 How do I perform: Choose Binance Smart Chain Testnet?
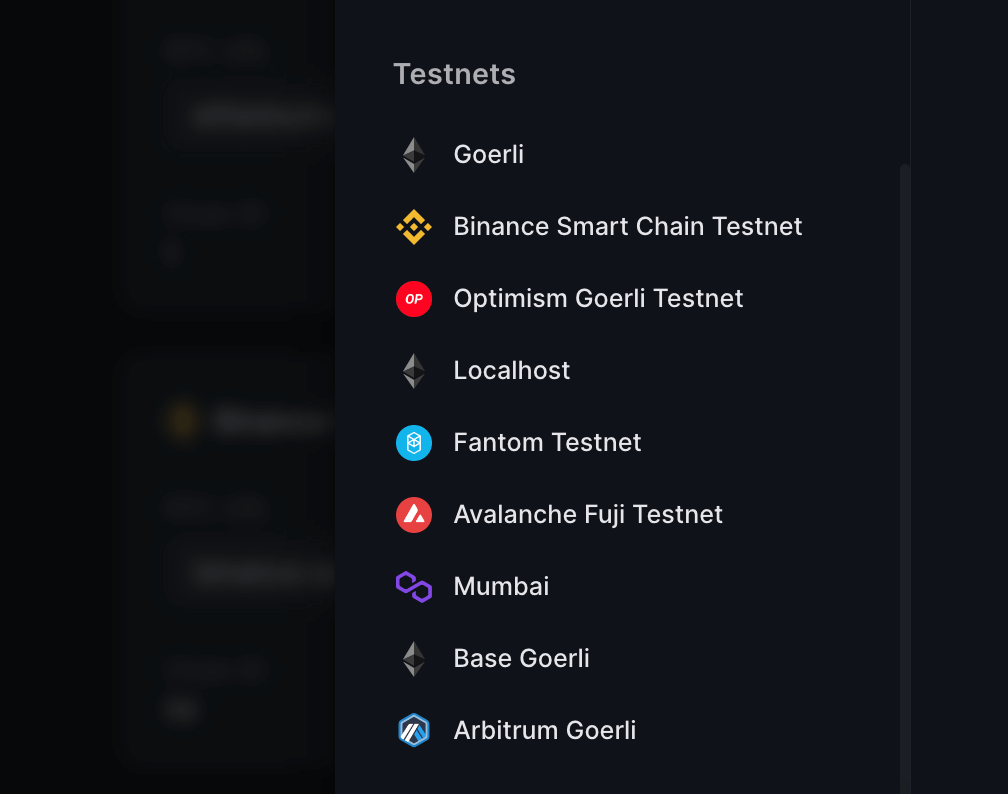point(627,227)
